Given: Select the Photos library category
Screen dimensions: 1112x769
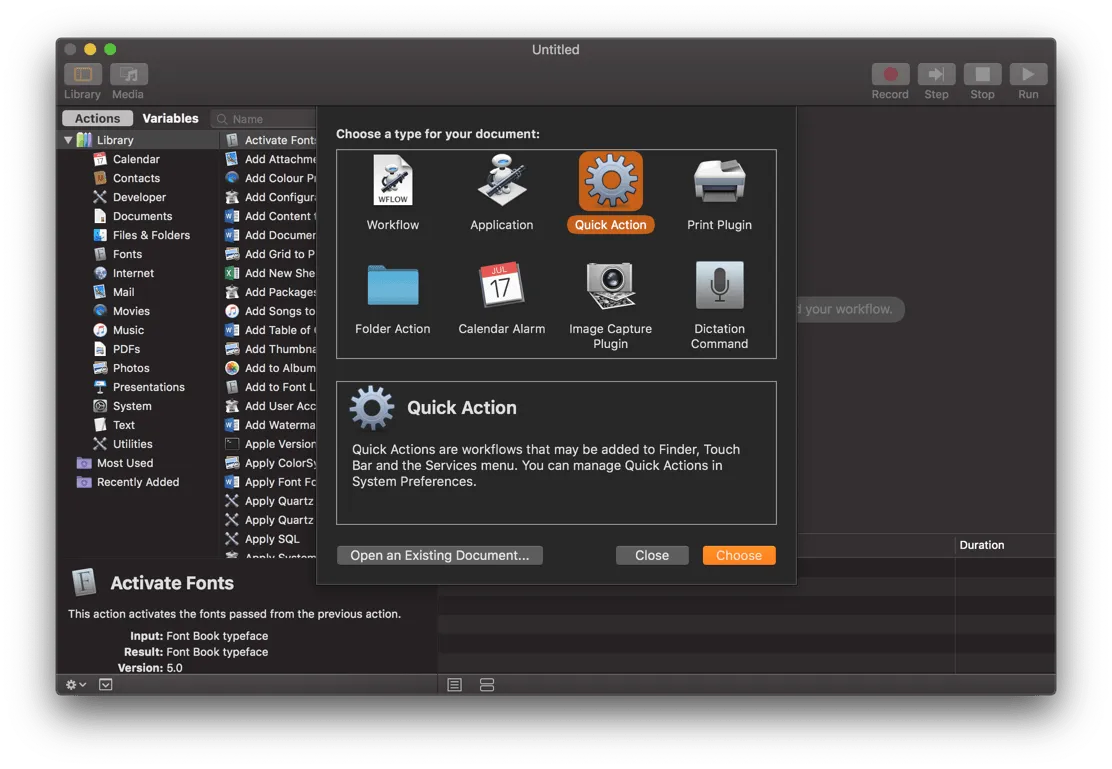Looking at the screenshot, I should [x=131, y=368].
